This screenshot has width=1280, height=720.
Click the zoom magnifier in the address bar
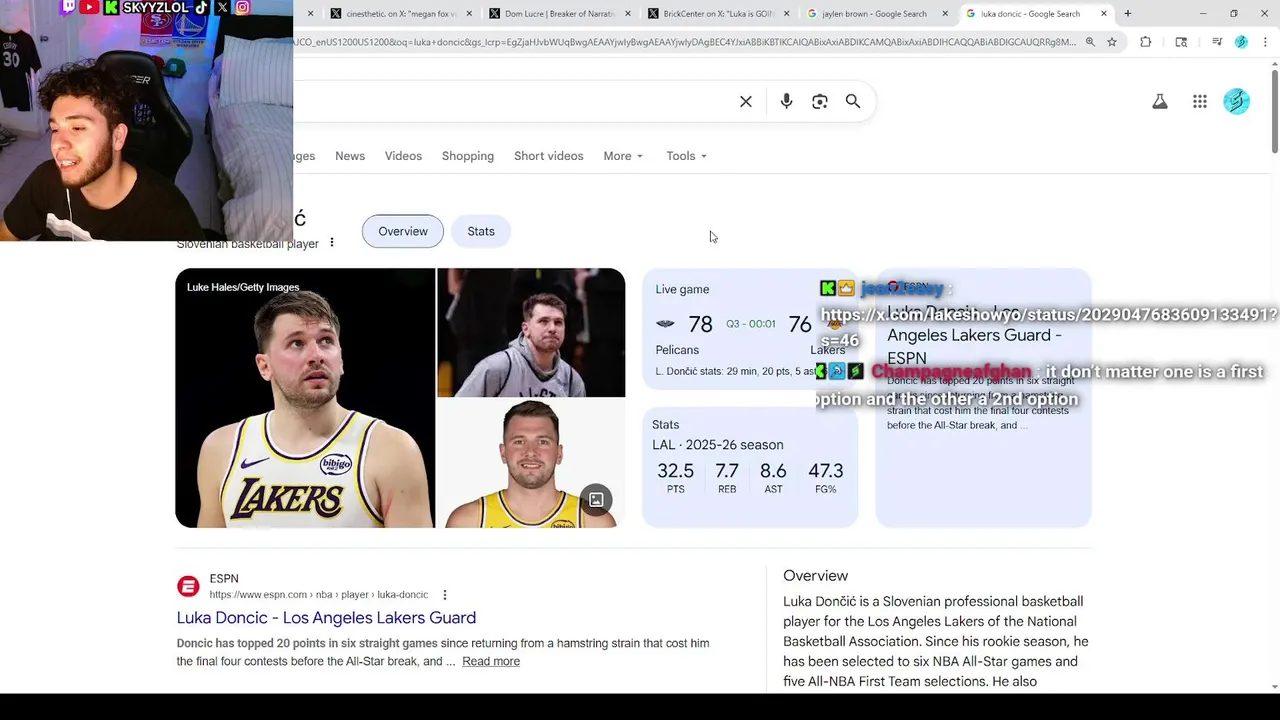coord(1090,42)
